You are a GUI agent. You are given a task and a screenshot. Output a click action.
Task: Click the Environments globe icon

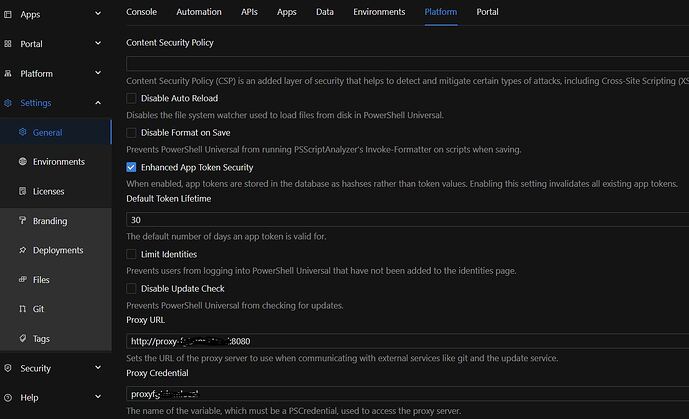click(x=22, y=161)
